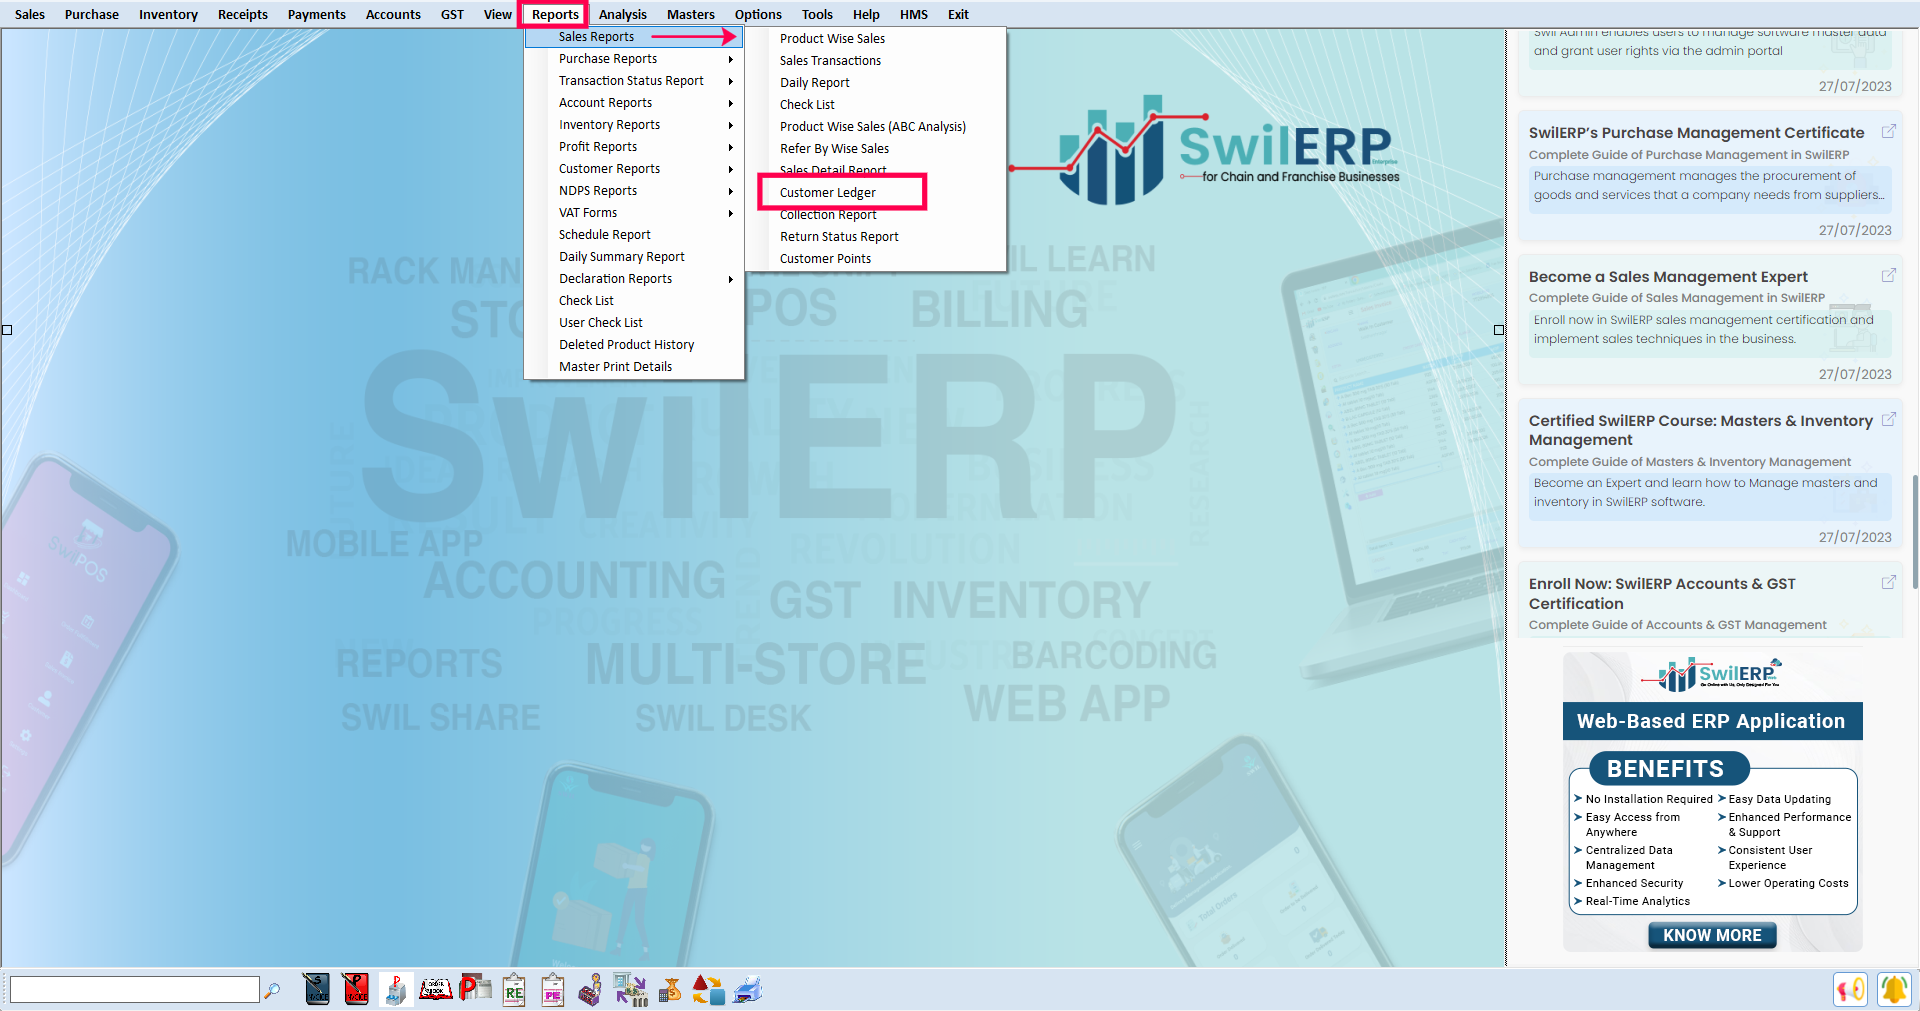Choose Product Wise Sales report
This screenshot has height=1011, width=1920.
[832, 39]
